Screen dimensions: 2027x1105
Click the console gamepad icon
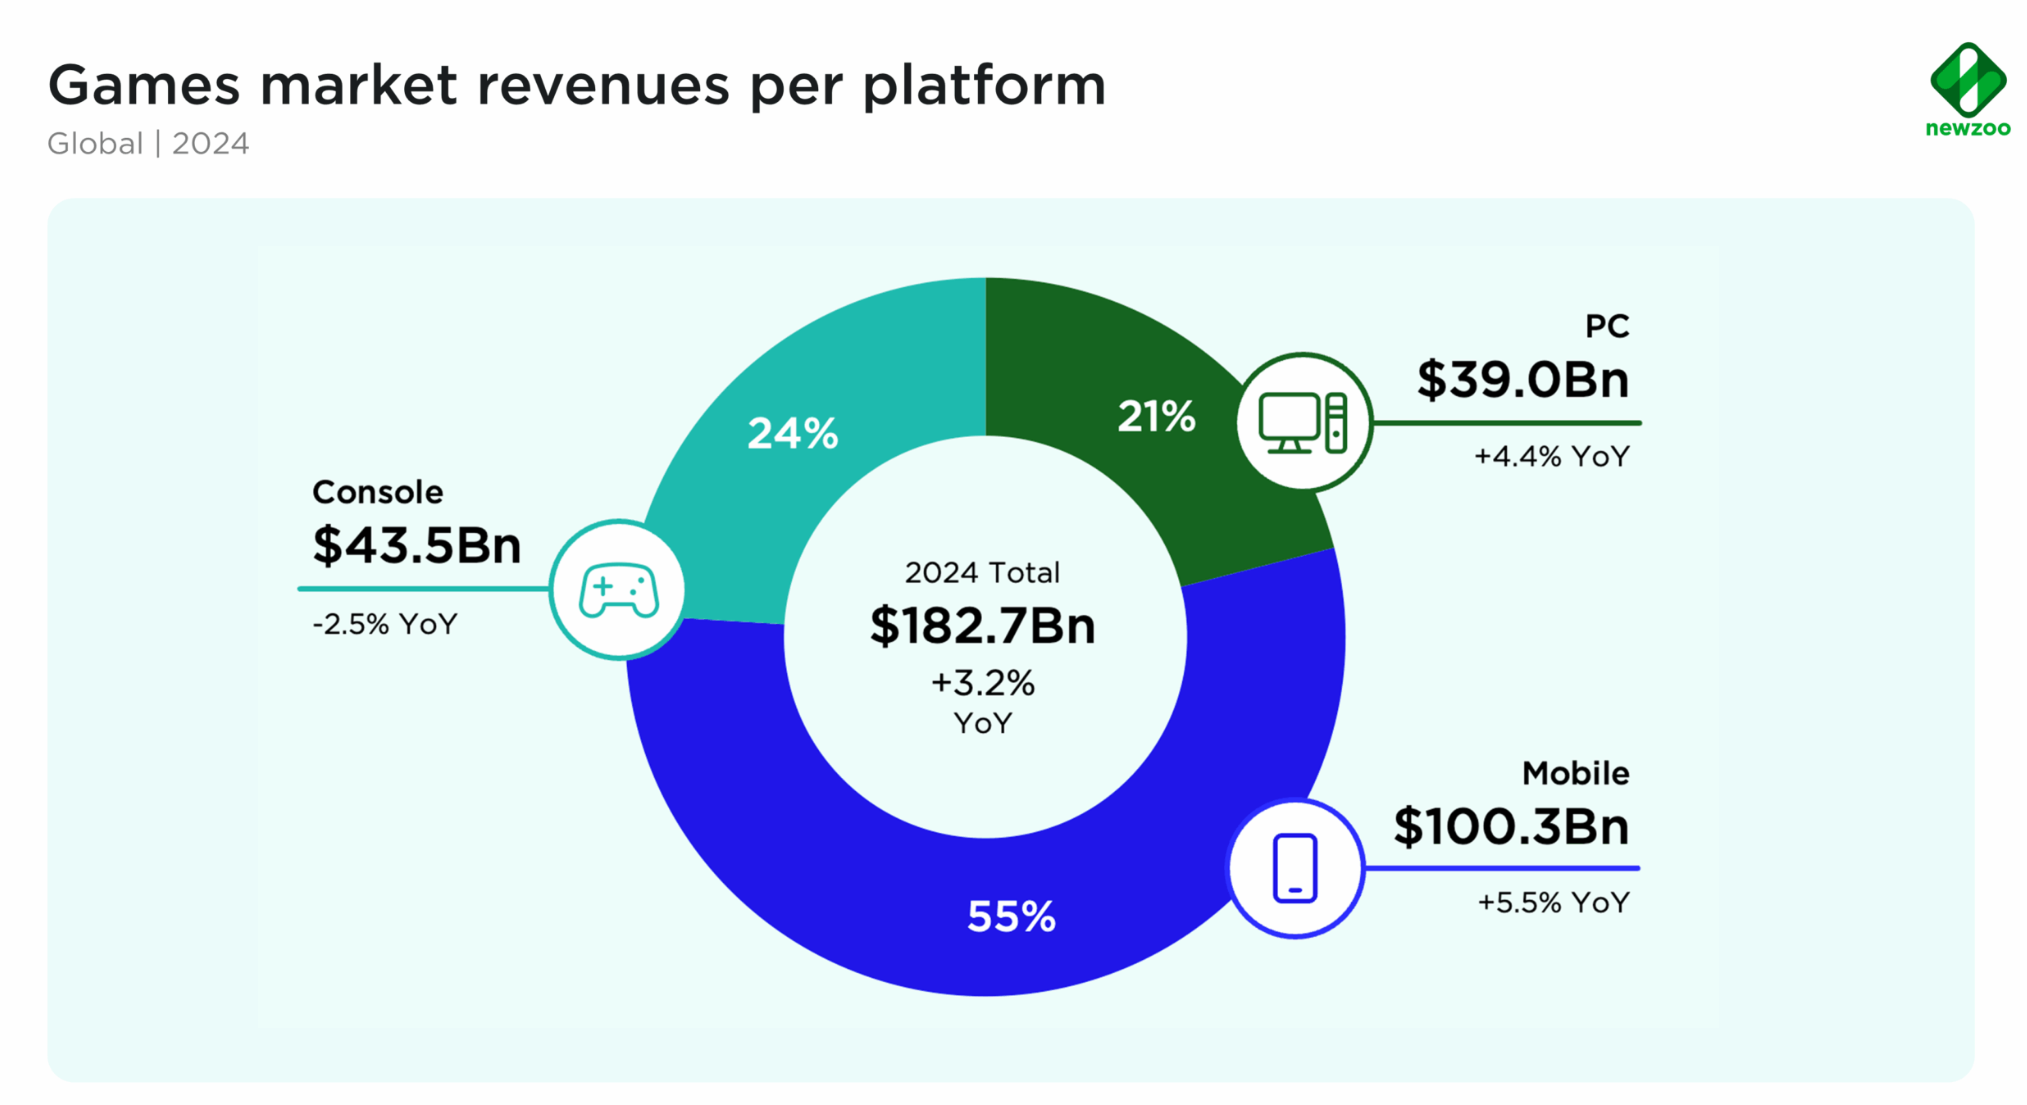point(618,590)
